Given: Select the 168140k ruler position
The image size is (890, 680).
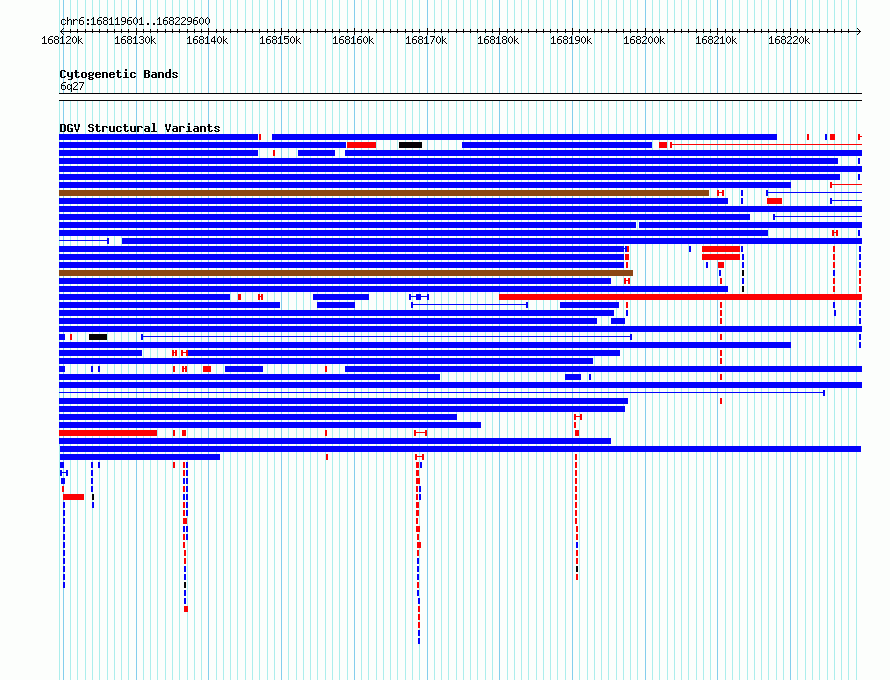Looking at the screenshot, I should [207, 40].
